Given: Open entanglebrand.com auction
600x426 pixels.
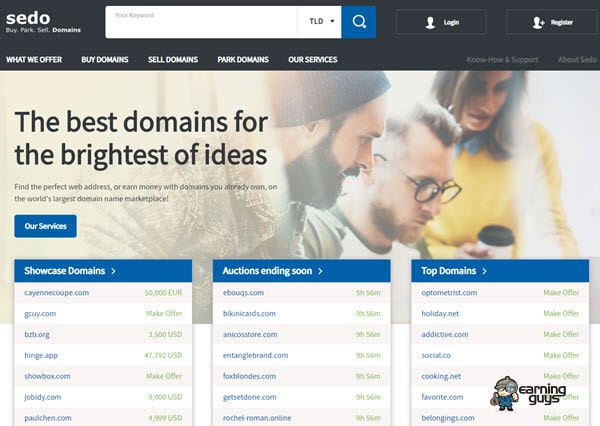Looking at the screenshot, I should click(x=256, y=356).
